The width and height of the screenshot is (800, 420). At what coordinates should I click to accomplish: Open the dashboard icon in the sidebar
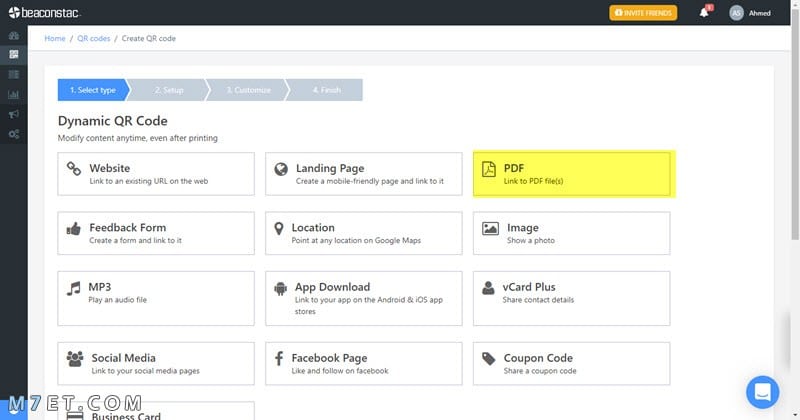[x=14, y=36]
